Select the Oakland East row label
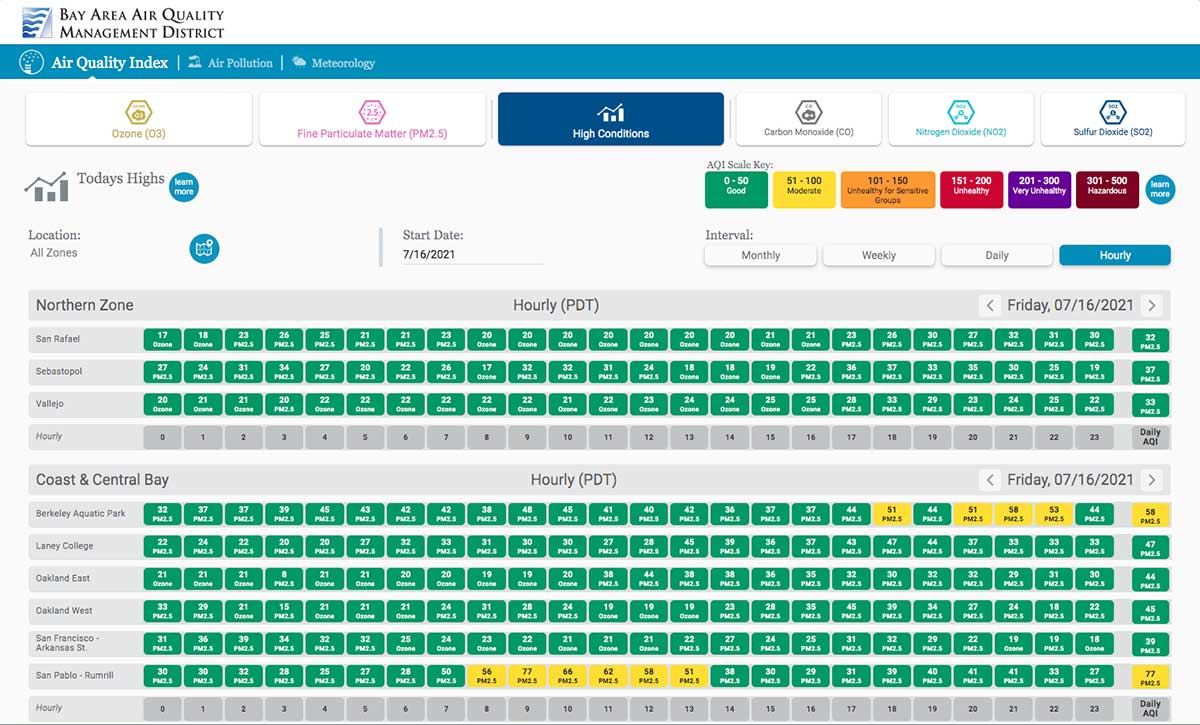Screen dimensions: 1200x725 click(63, 578)
